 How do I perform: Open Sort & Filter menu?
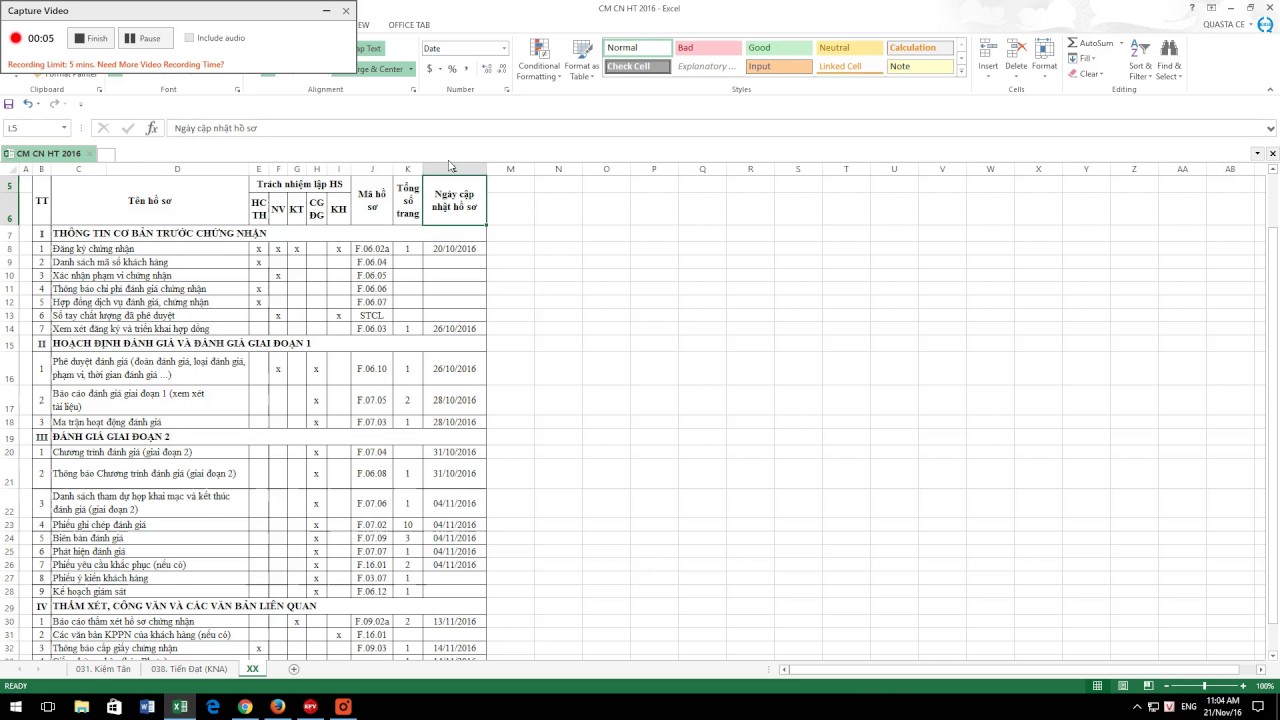[x=1139, y=60]
